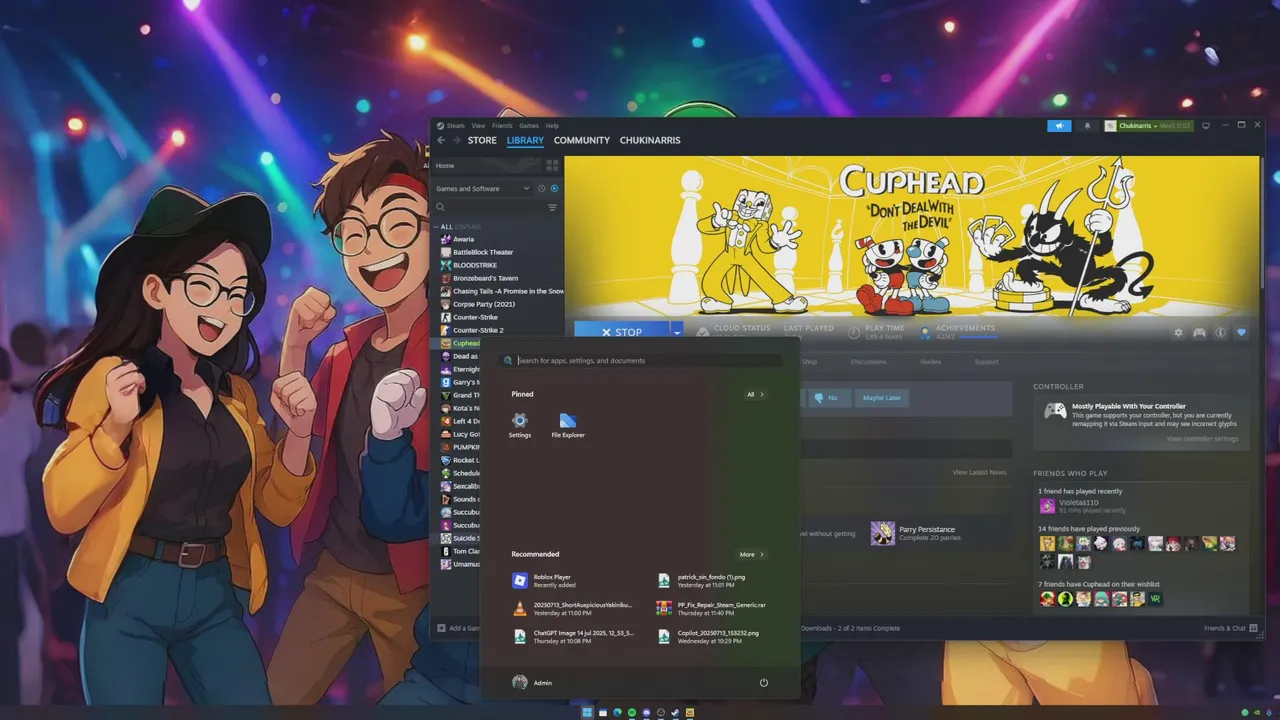Screen dimensions: 1280x720
Task: Select BattleBlock Theater in game list
Action: pos(483,252)
